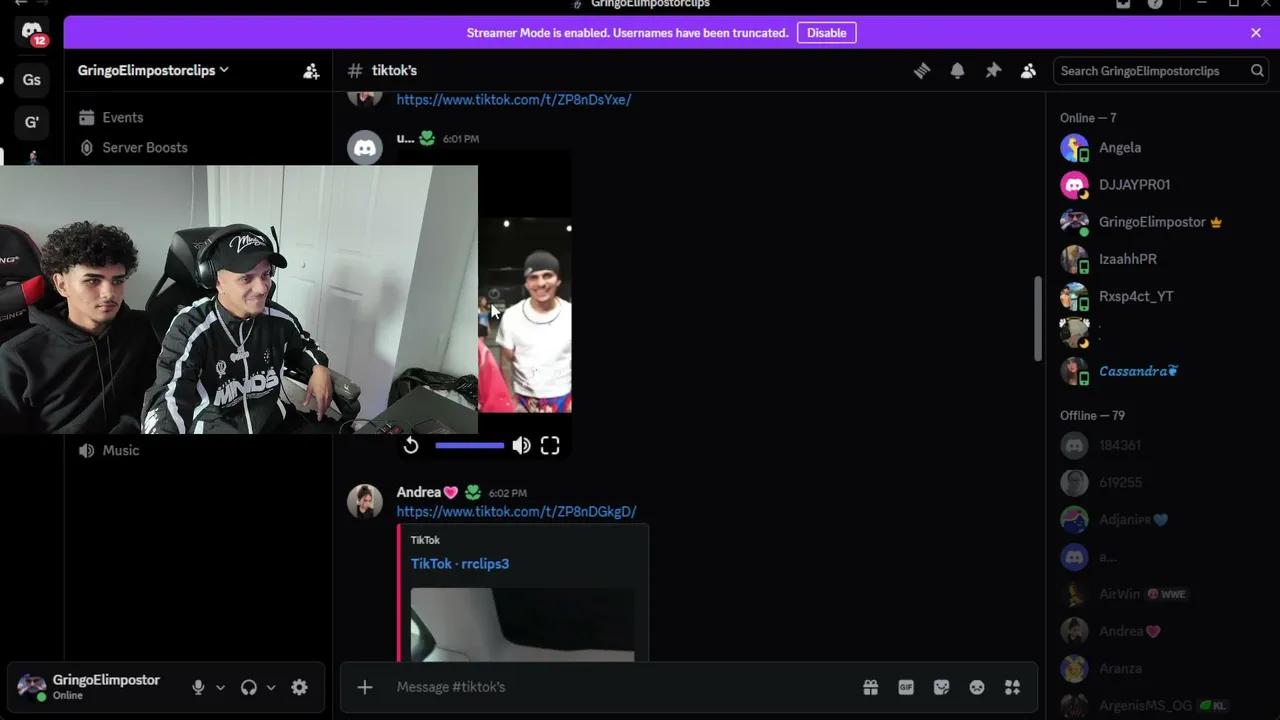Click the "u..." user's Discord avatar in chat
1280x720 pixels.
(365, 148)
